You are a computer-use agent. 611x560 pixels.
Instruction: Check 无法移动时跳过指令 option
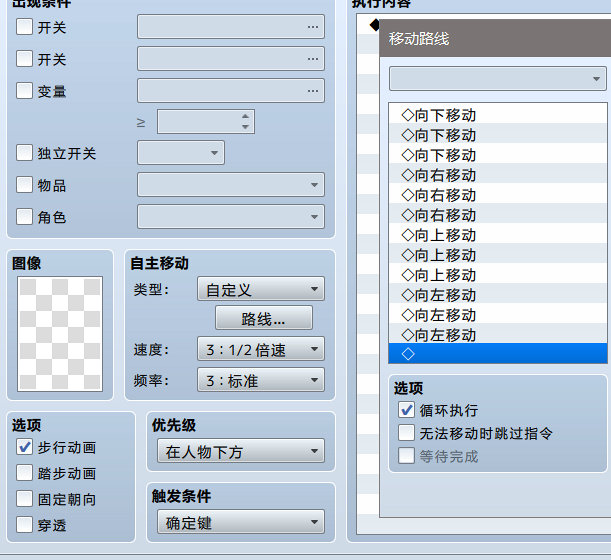point(406,433)
